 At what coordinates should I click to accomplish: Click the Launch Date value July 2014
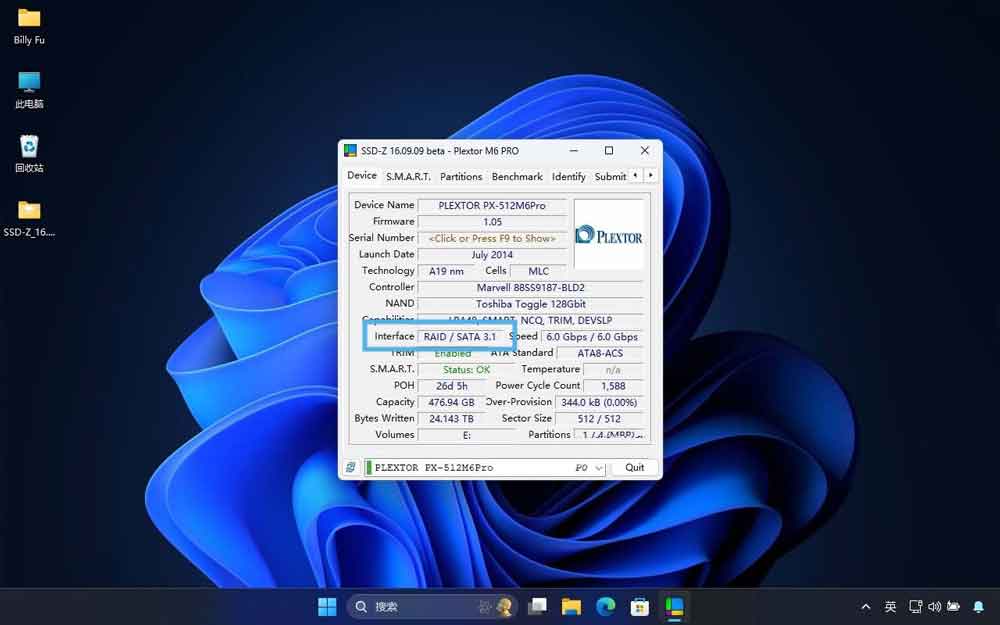(492, 254)
